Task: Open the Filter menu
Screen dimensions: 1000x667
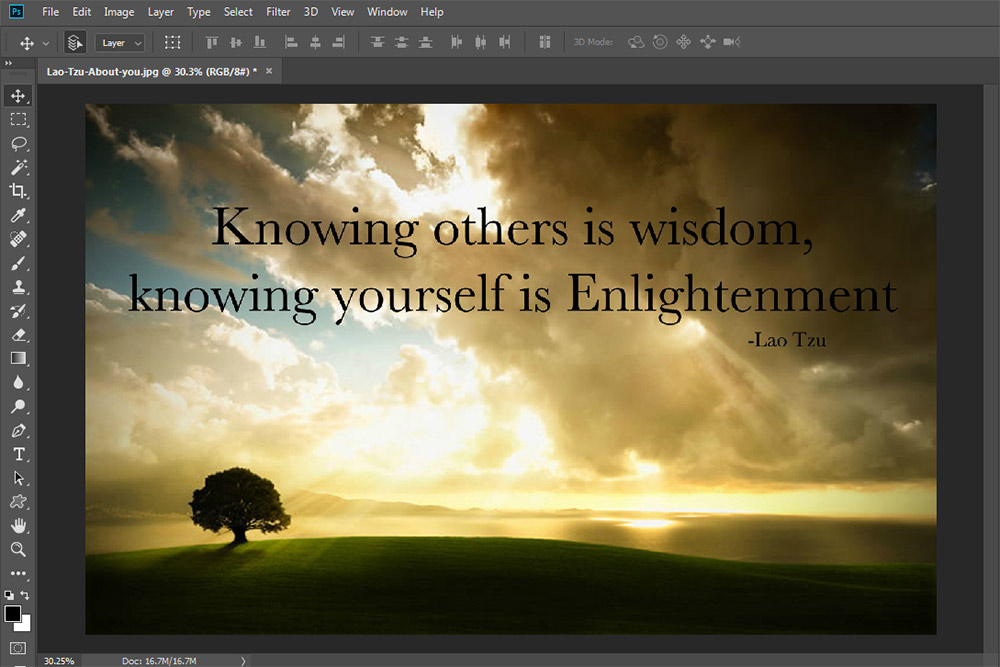Action: [x=278, y=11]
